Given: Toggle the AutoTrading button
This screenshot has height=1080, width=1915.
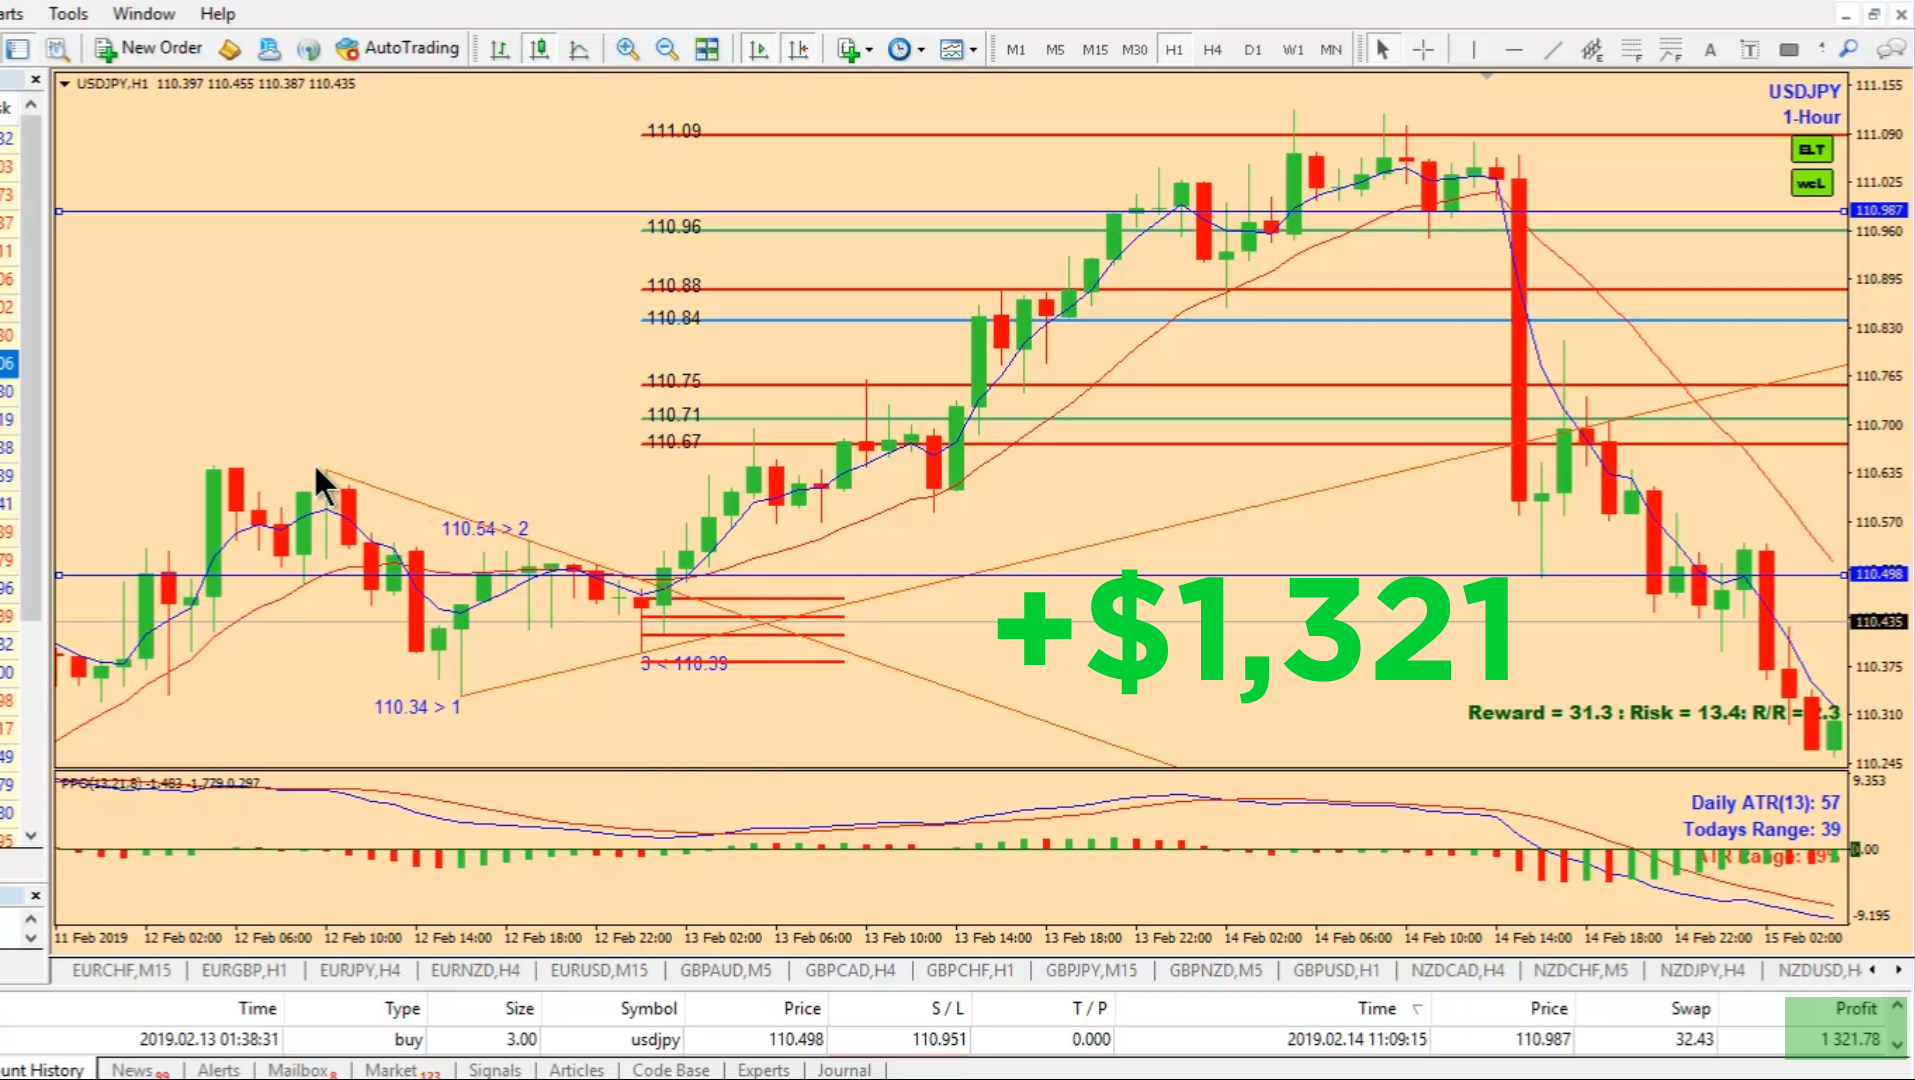Looking at the screenshot, I should (397, 48).
